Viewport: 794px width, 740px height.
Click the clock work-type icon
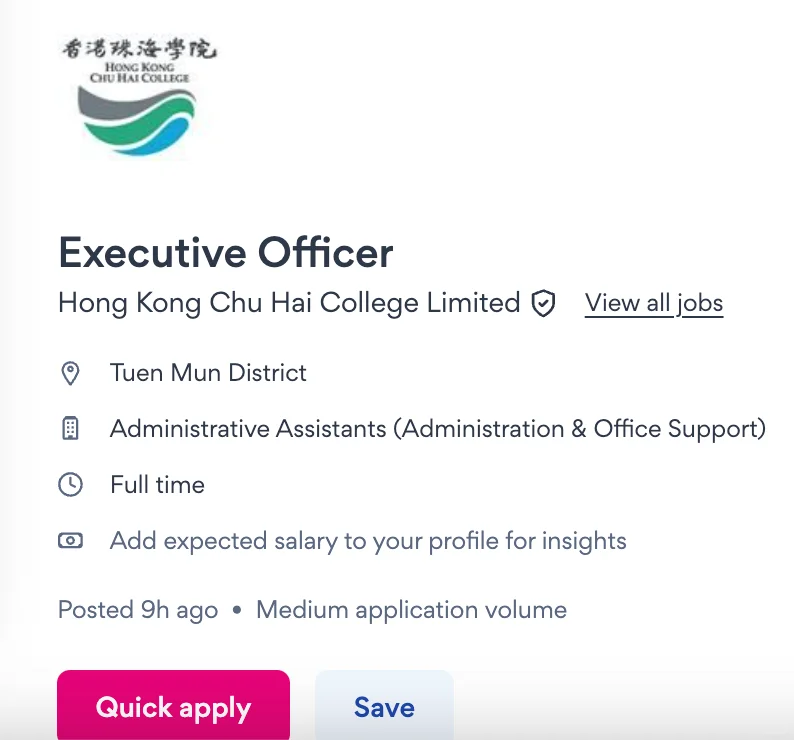pyautogui.click(x=70, y=485)
